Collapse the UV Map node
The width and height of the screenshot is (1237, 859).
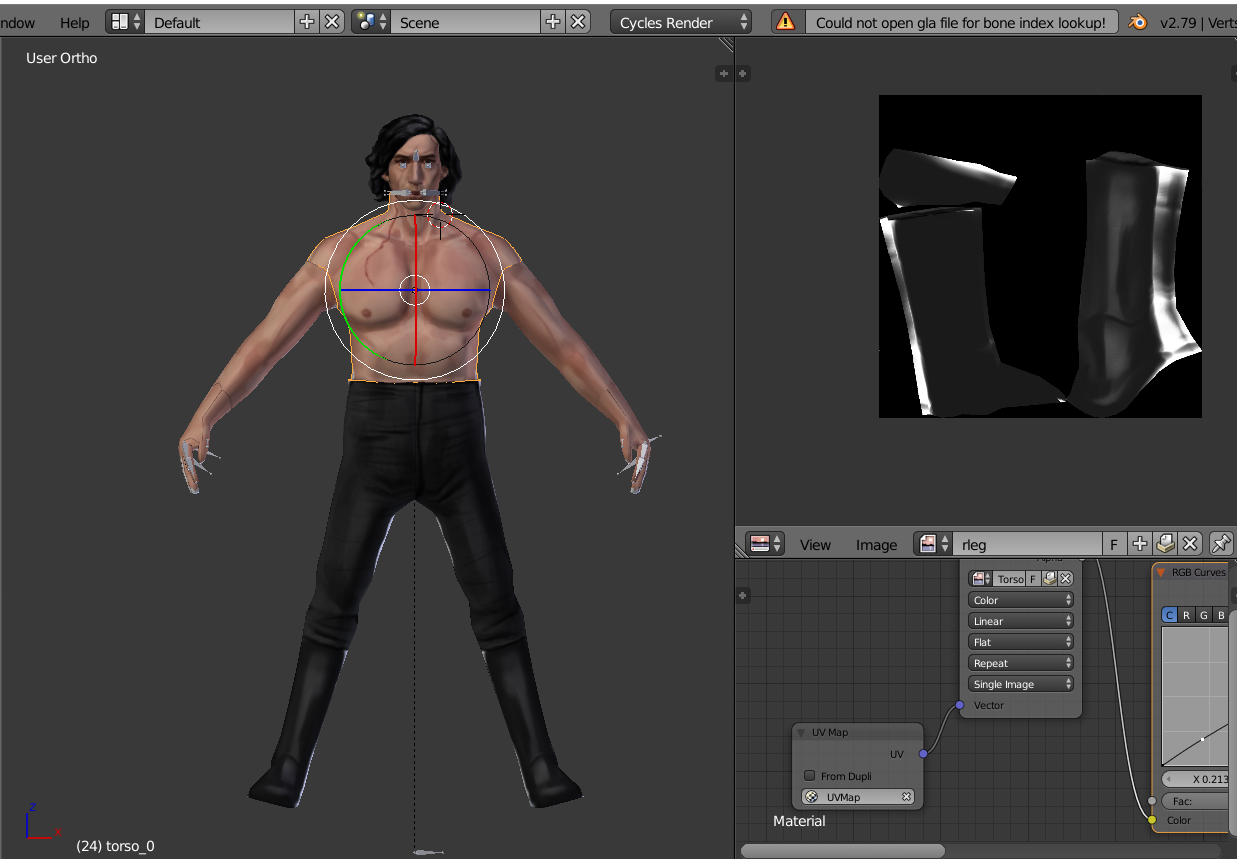(801, 732)
